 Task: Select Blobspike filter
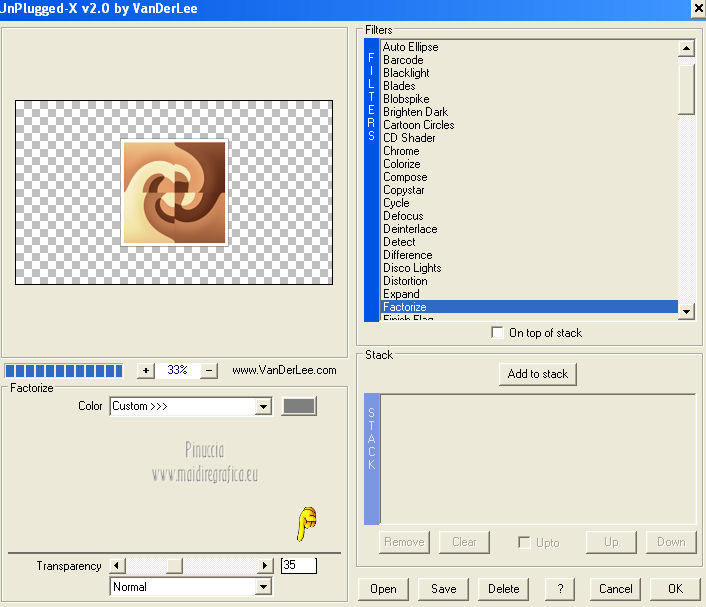click(529, 99)
